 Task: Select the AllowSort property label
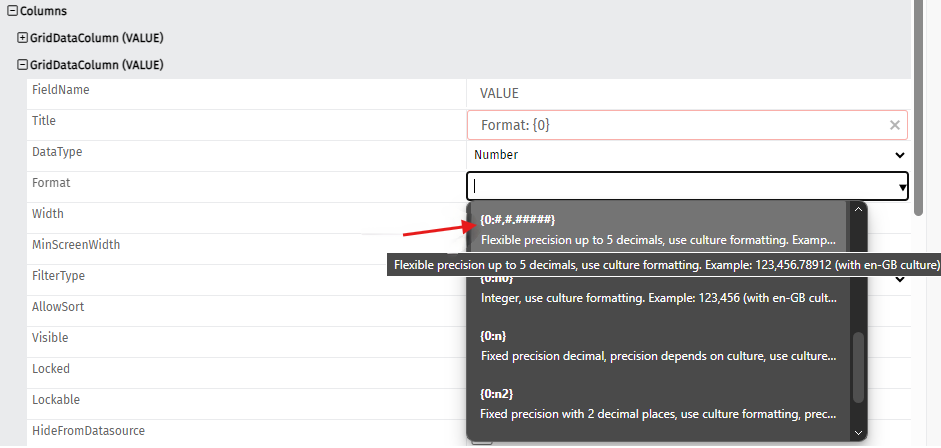(58, 307)
